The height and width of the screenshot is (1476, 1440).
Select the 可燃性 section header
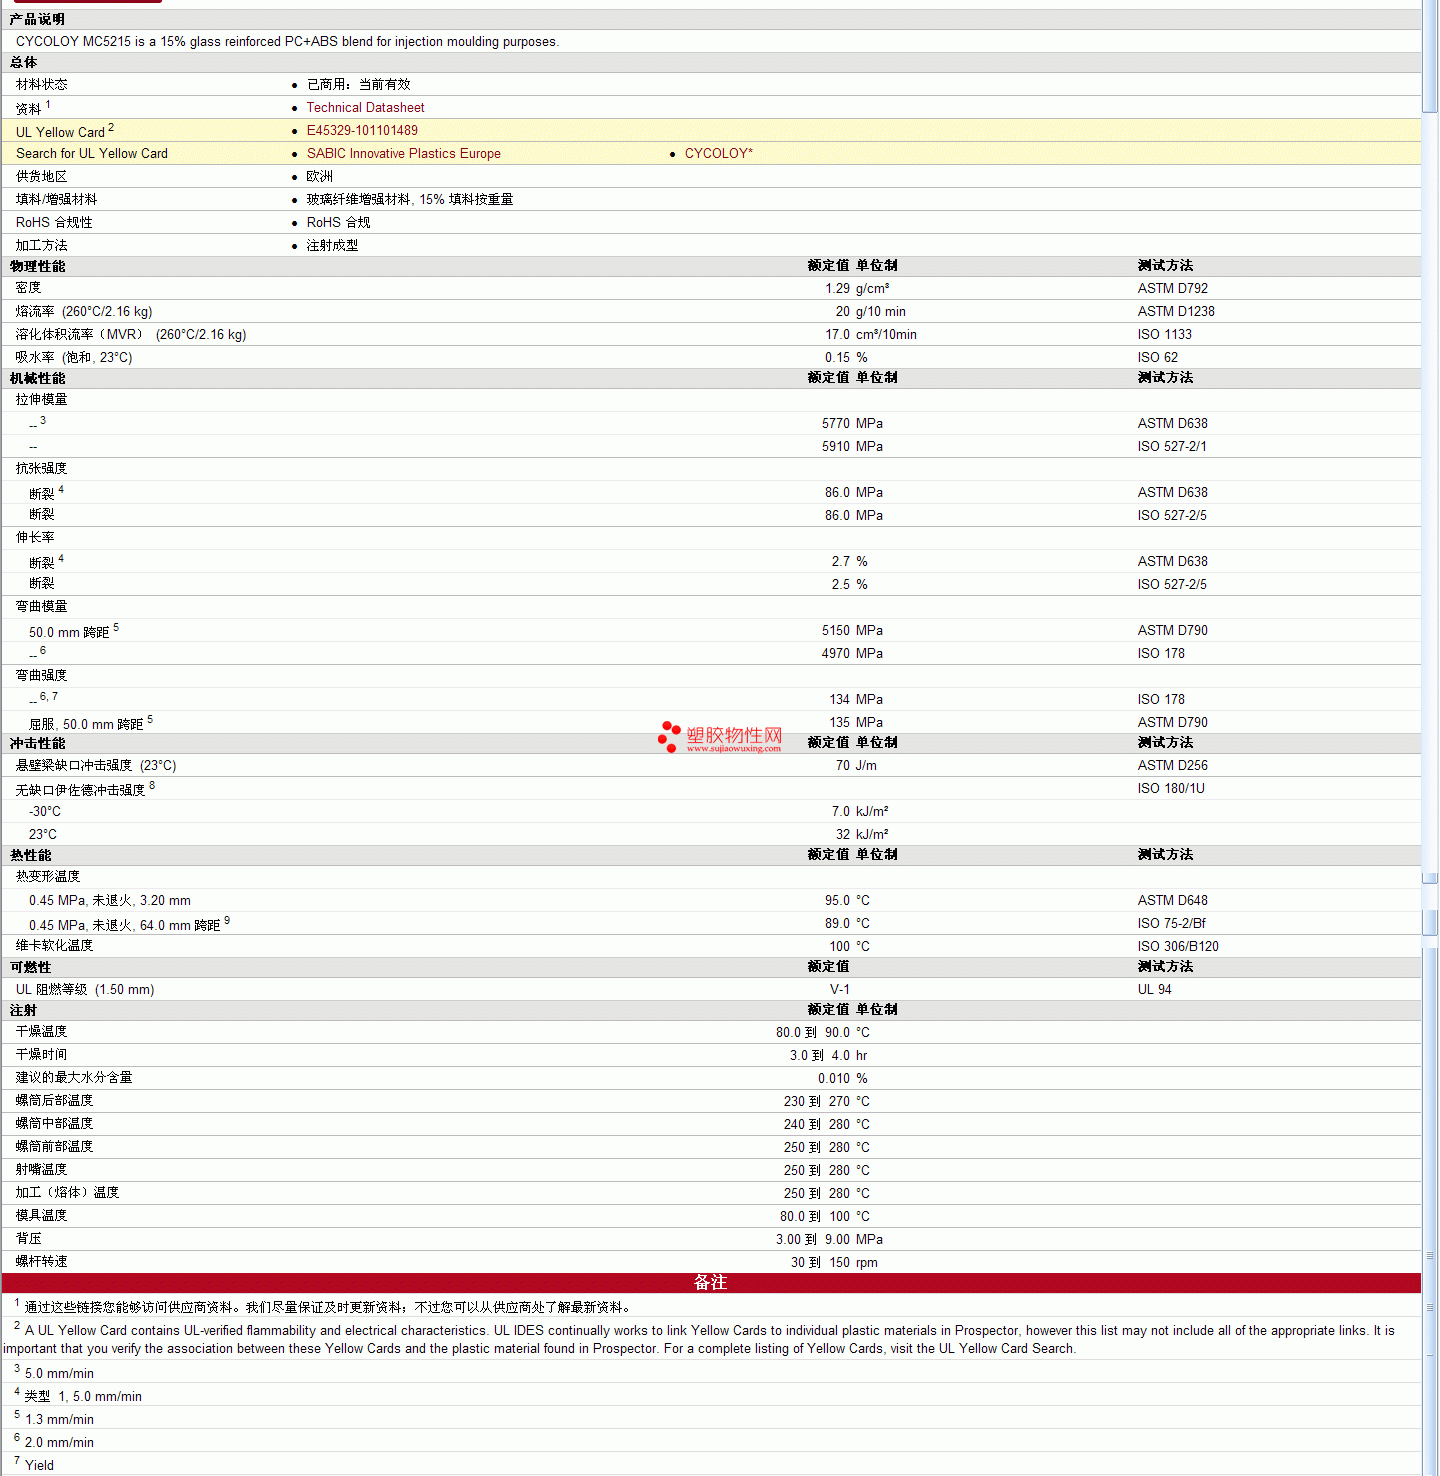point(30,968)
